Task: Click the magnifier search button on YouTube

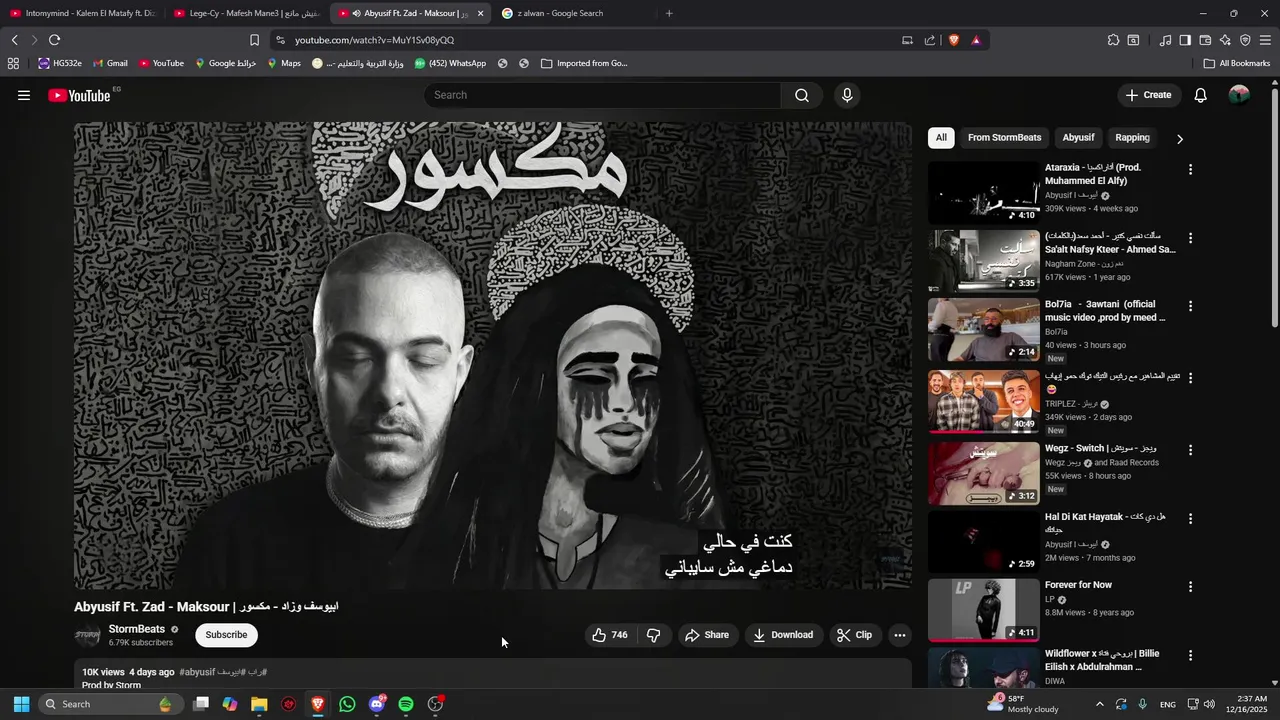Action: coord(802,95)
